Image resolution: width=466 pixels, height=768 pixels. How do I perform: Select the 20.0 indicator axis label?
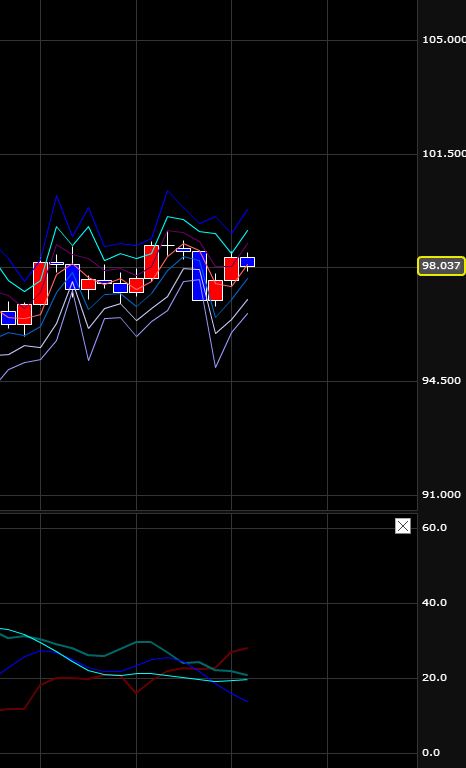[x=434, y=677]
